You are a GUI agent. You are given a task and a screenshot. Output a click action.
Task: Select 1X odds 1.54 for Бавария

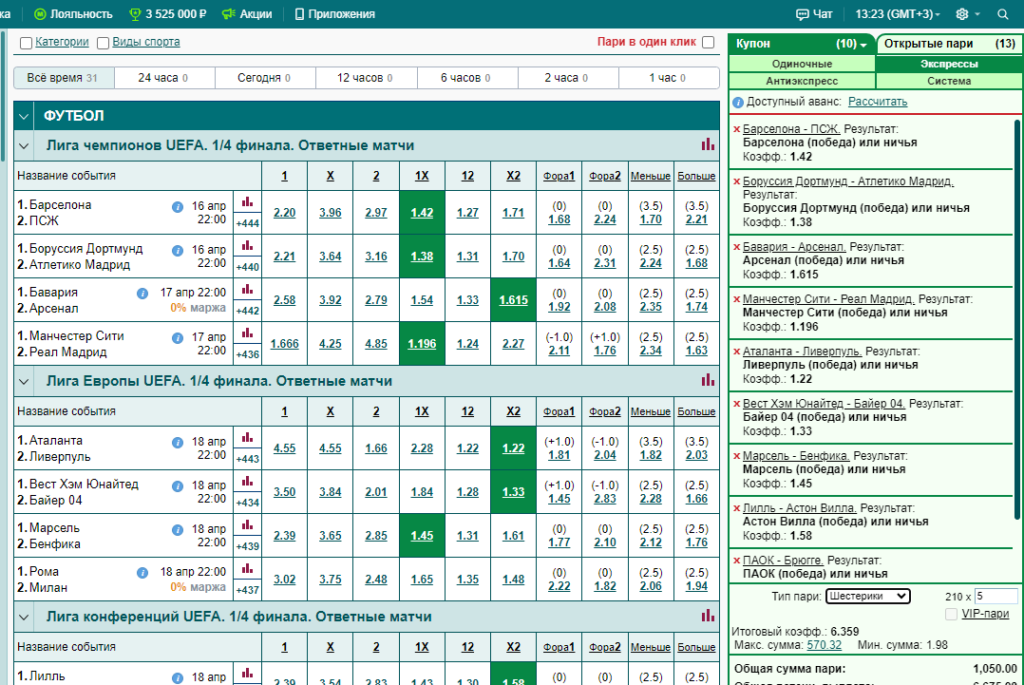tap(421, 300)
